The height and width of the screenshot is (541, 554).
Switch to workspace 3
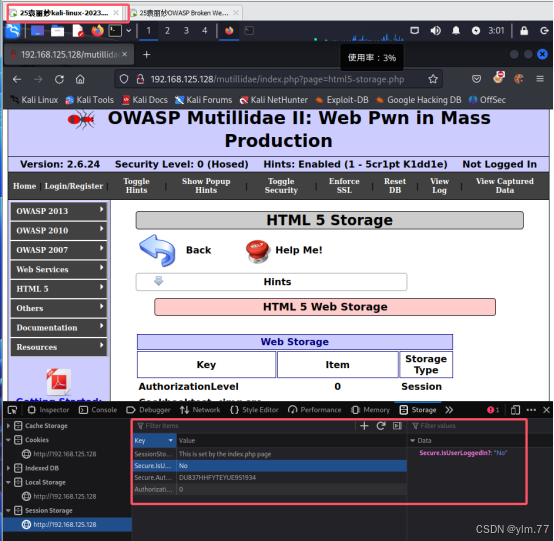tap(186, 31)
